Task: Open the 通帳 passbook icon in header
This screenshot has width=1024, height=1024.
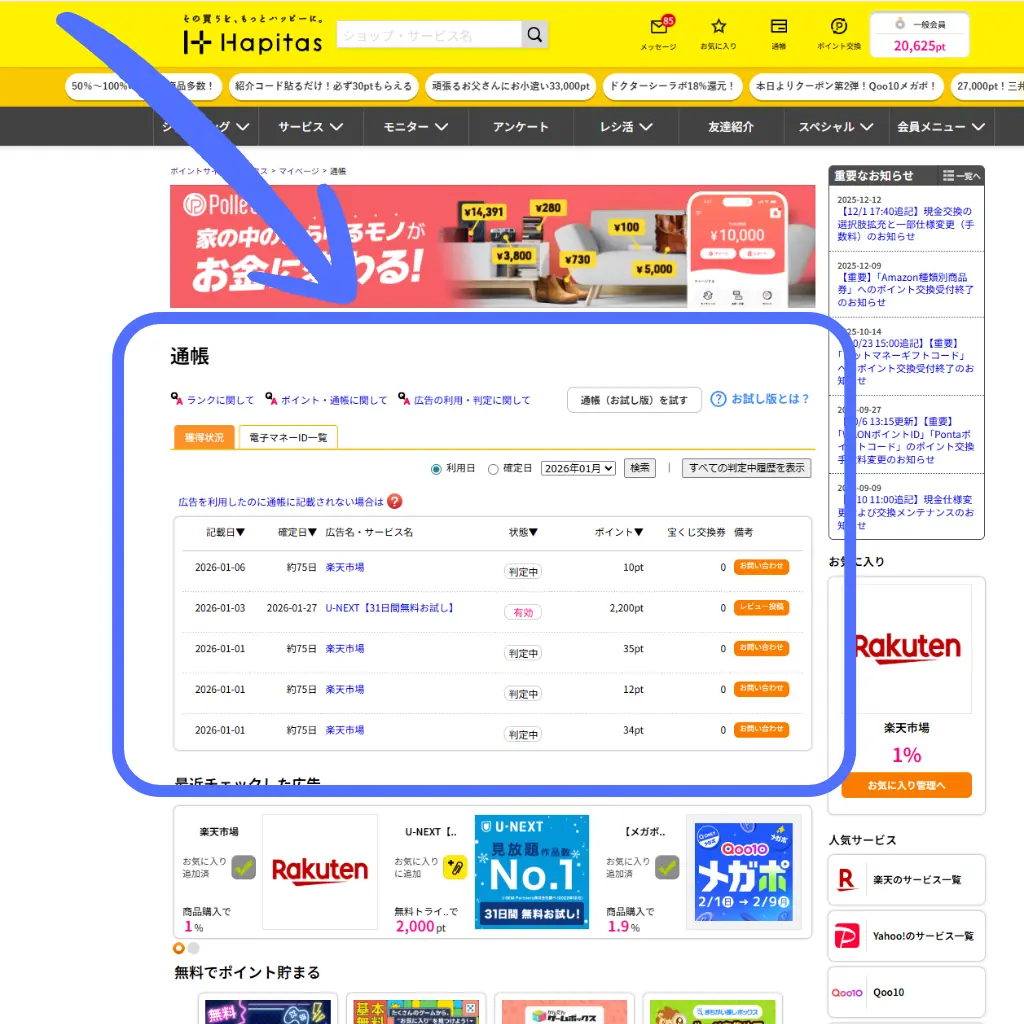Action: [x=779, y=27]
